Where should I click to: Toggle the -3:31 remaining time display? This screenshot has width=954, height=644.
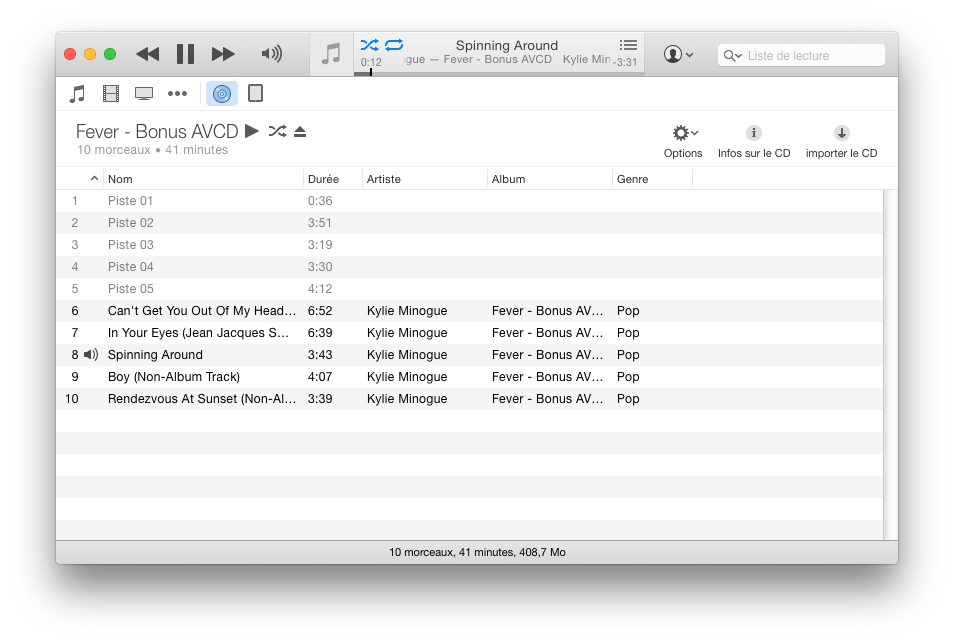(x=625, y=62)
